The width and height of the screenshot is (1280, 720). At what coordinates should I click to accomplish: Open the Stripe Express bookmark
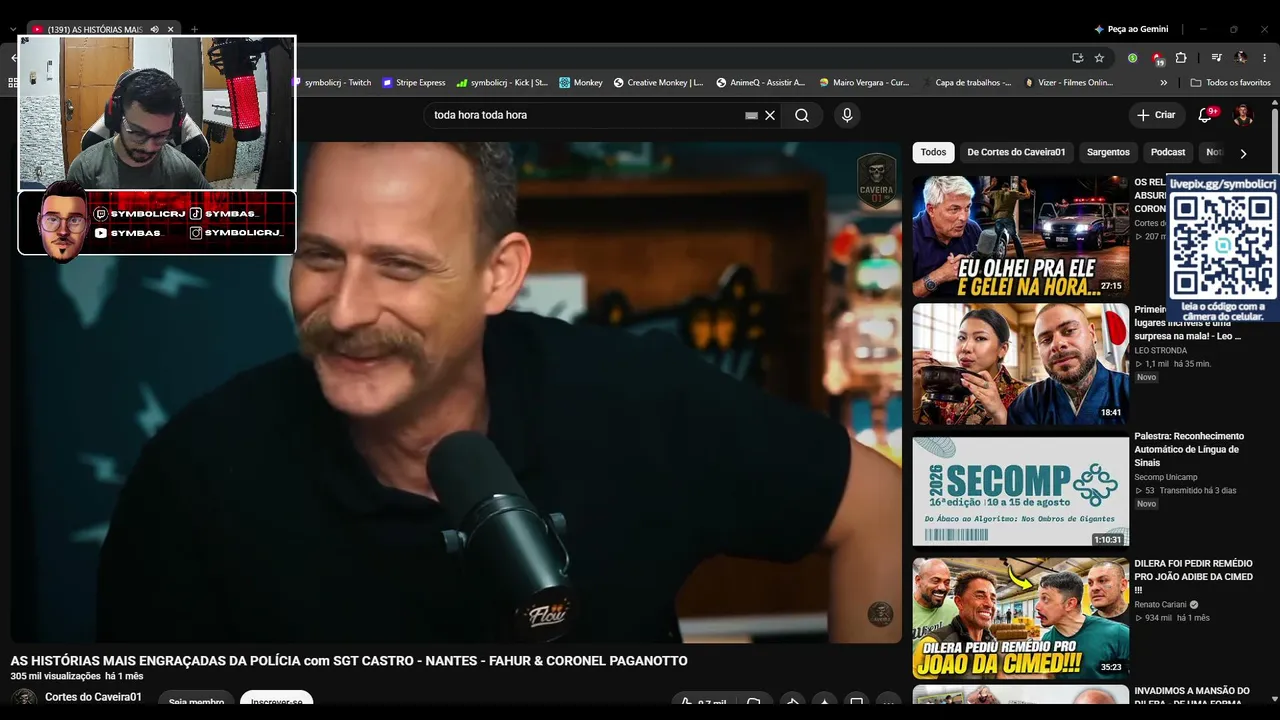(x=414, y=83)
